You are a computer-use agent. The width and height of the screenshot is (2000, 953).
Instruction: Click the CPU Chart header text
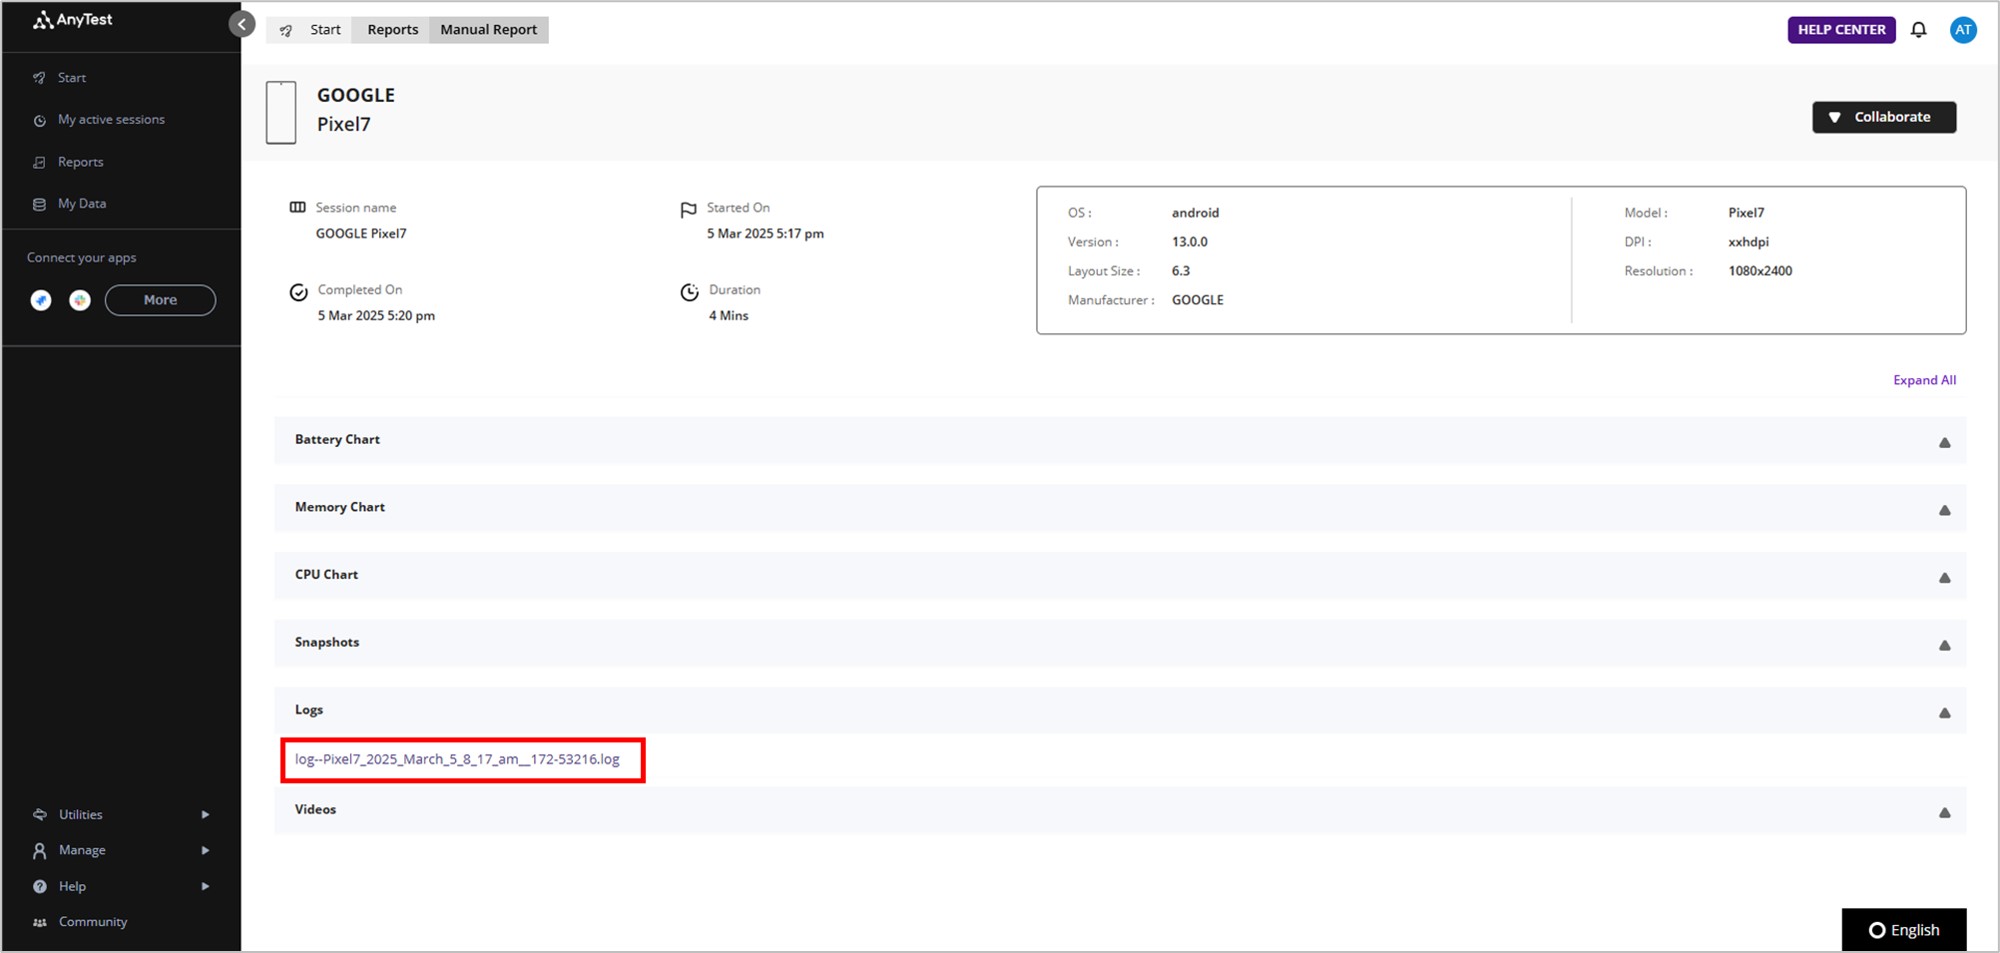tap(326, 574)
